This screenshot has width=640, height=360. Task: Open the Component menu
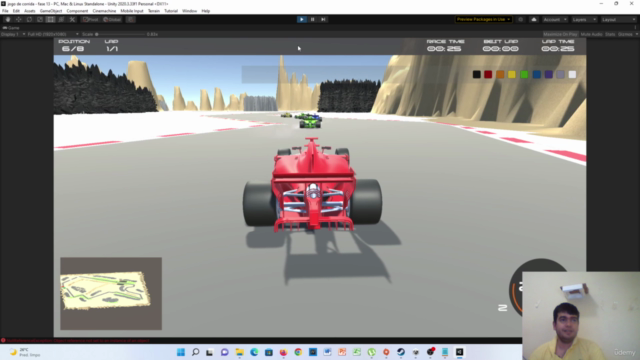pos(77,11)
